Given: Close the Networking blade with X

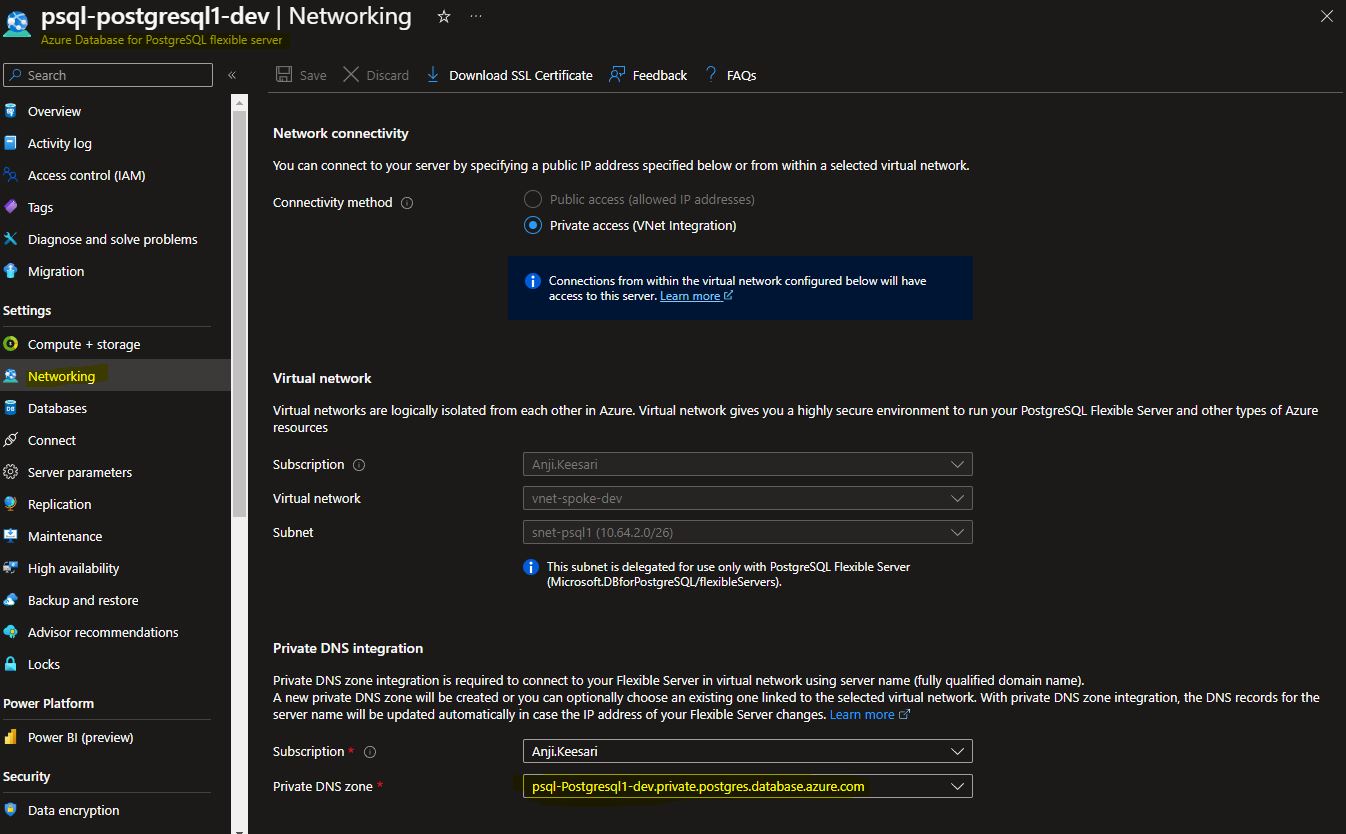Looking at the screenshot, I should (x=1326, y=16).
